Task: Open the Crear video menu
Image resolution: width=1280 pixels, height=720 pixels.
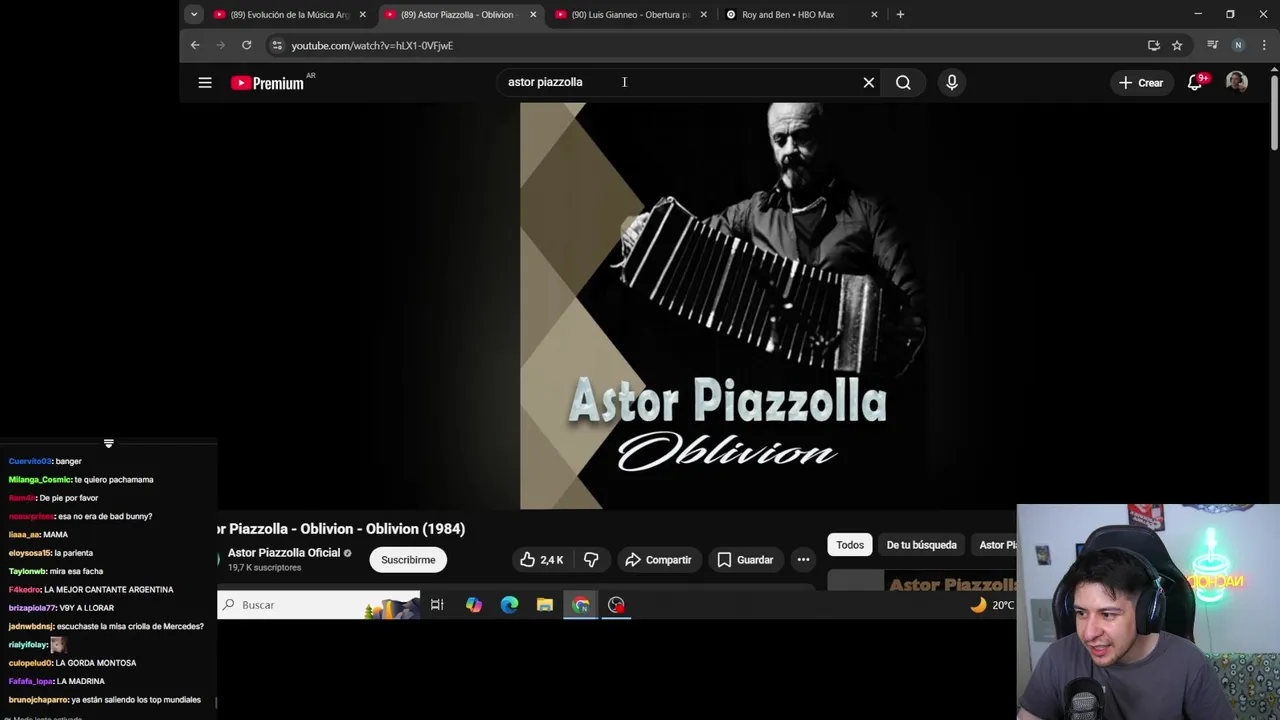Action: click(1141, 83)
